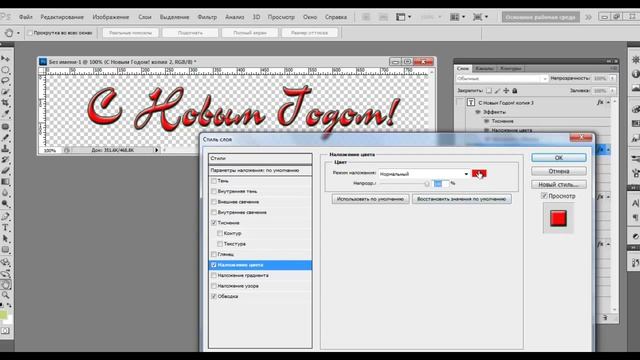This screenshot has width=640, height=360.
Task: Open the Hand tool preset picker arrow
Action: tap(18, 33)
